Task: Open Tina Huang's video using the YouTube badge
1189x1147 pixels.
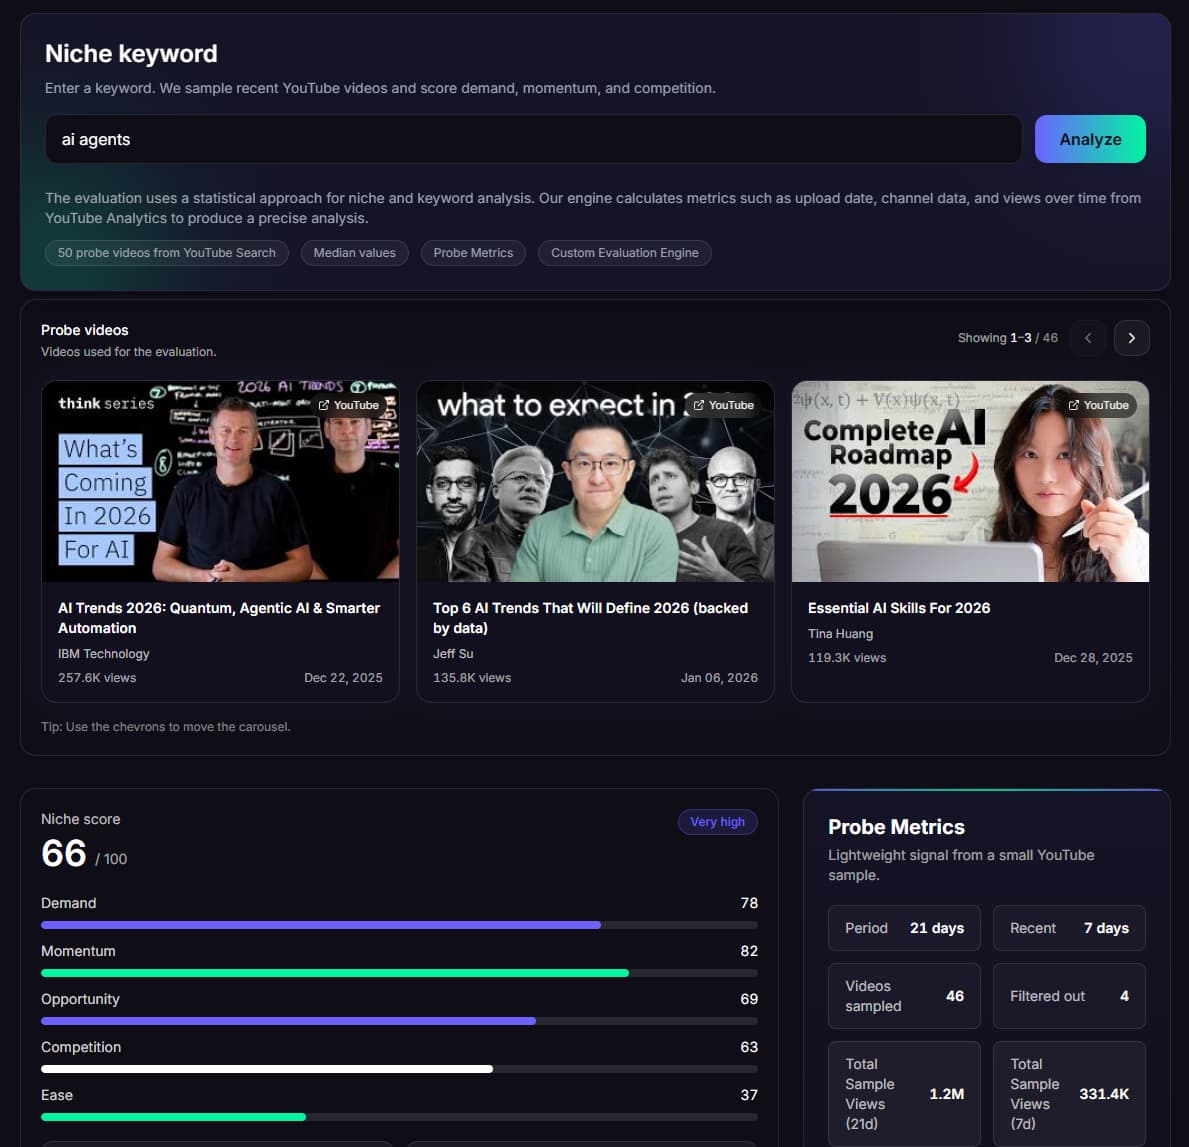Action: point(1099,405)
